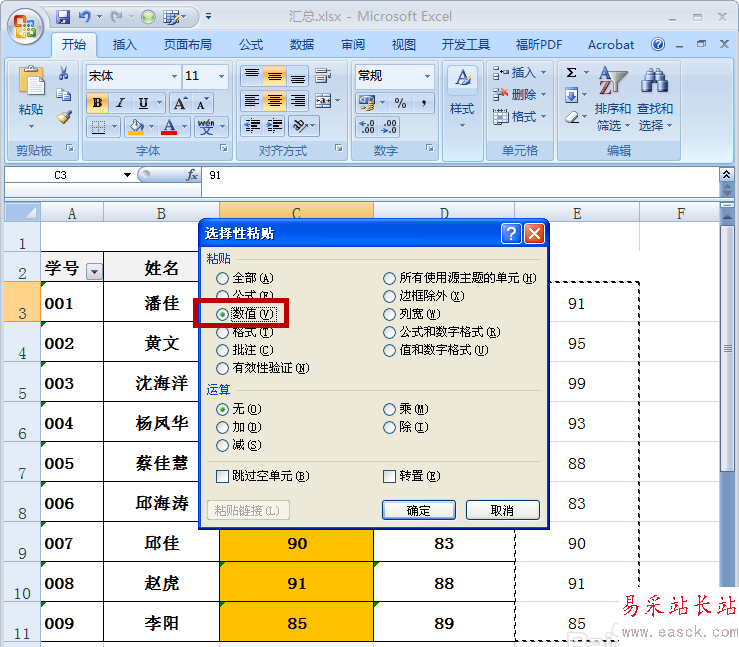Switch to the 页面布局 tab
The height and width of the screenshot is (647, 739).
[x=188, y=45]
